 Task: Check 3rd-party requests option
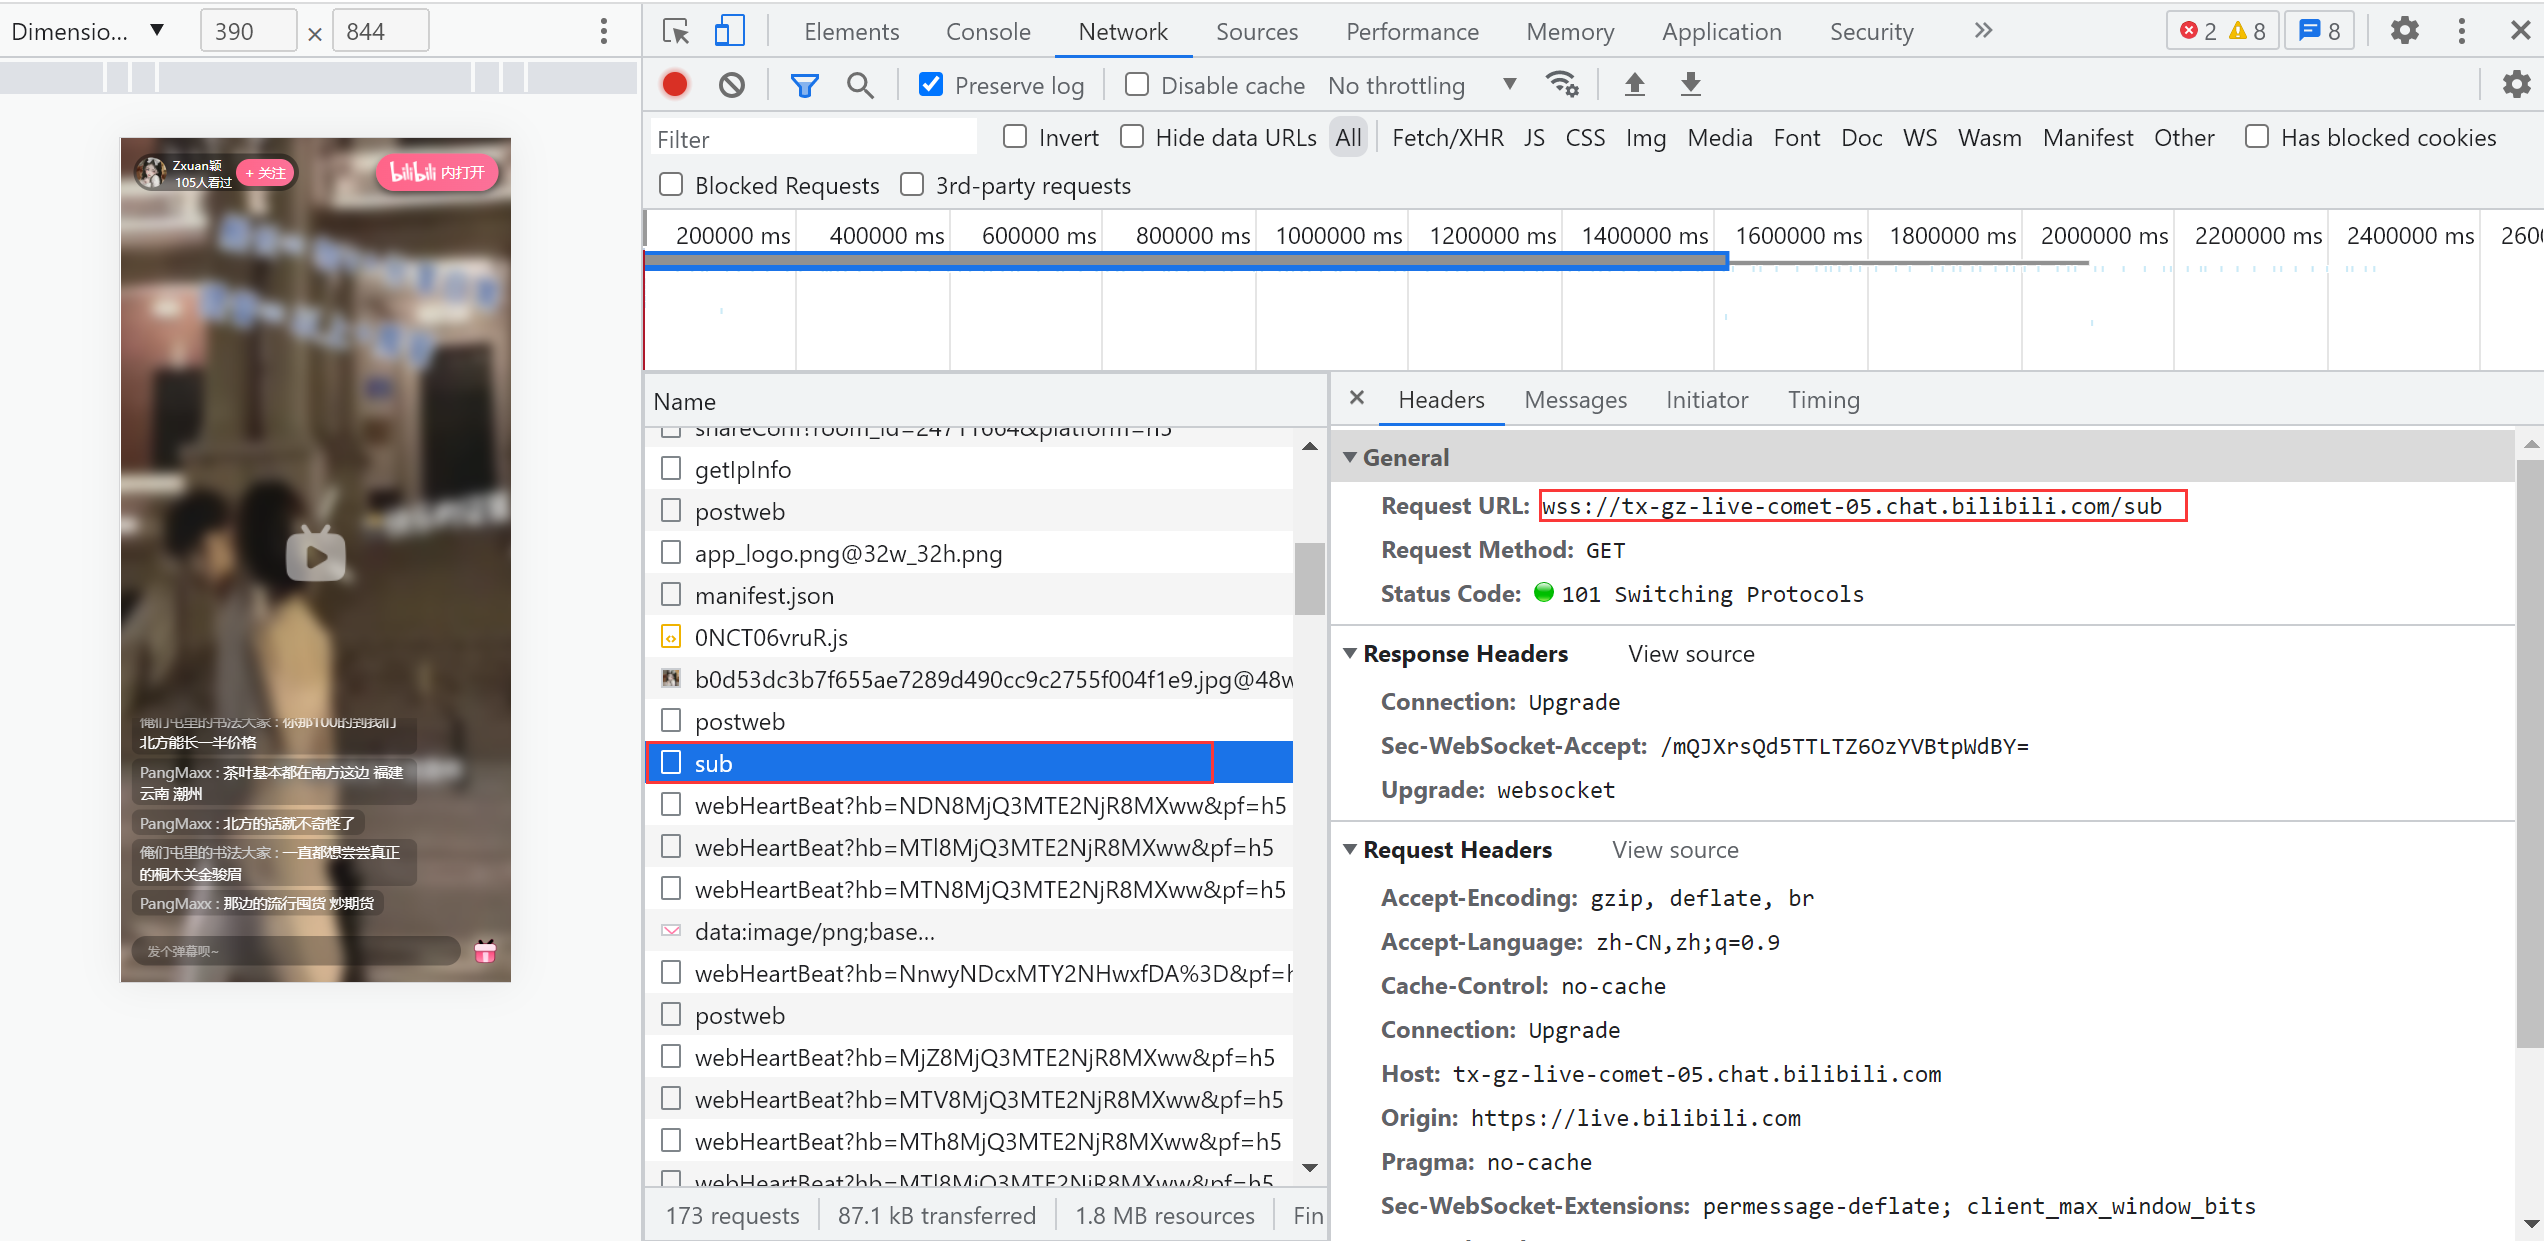[x=912, y=184]
